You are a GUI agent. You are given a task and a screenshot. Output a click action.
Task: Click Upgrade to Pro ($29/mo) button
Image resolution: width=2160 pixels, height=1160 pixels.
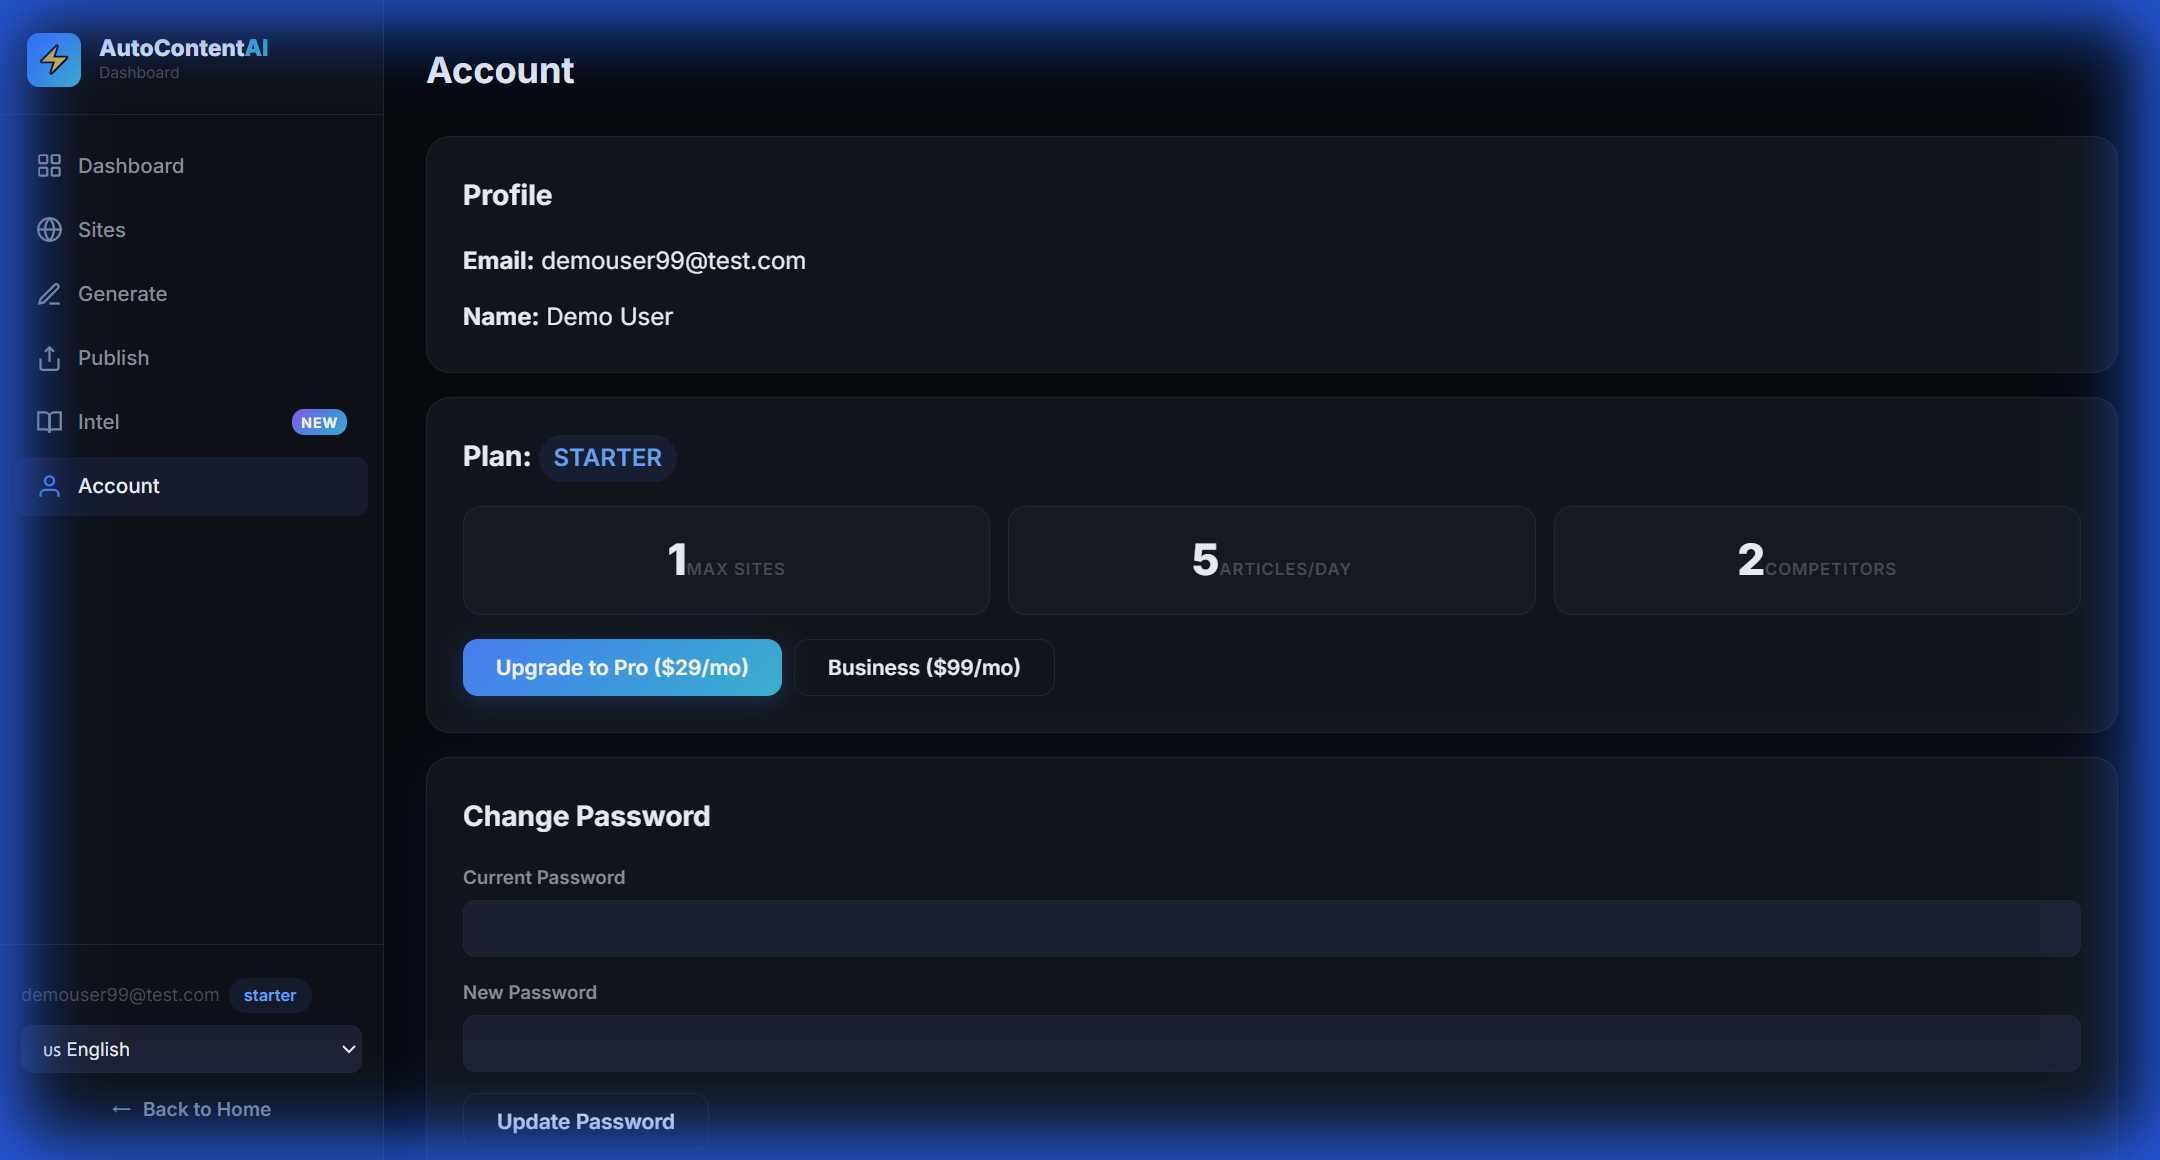click(621, 667)
